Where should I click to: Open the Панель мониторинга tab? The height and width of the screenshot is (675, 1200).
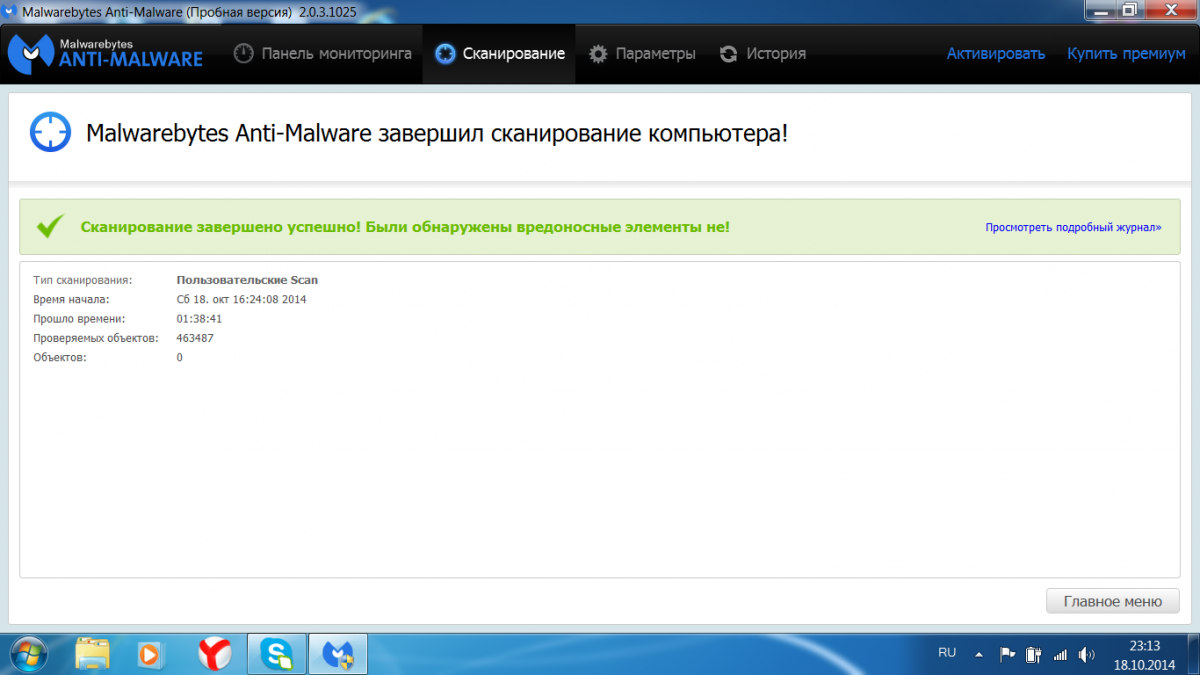point(323,54)
